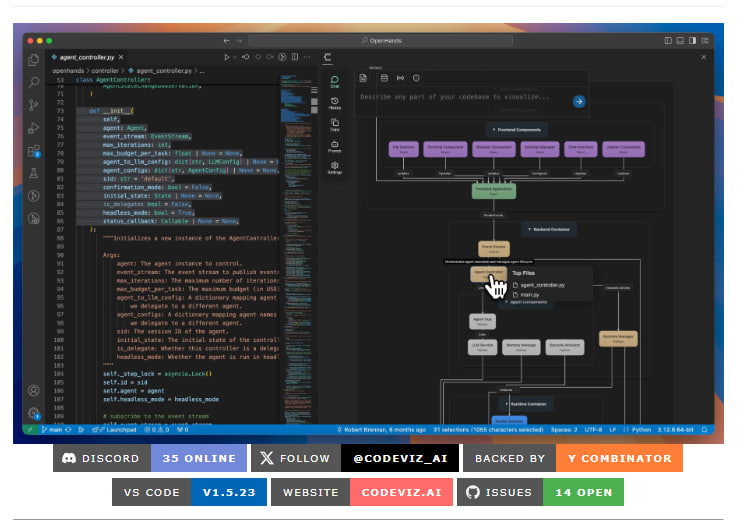Submit the prompt with the blue arrow button
Screen dimensions: 740x520
[579, 101]
